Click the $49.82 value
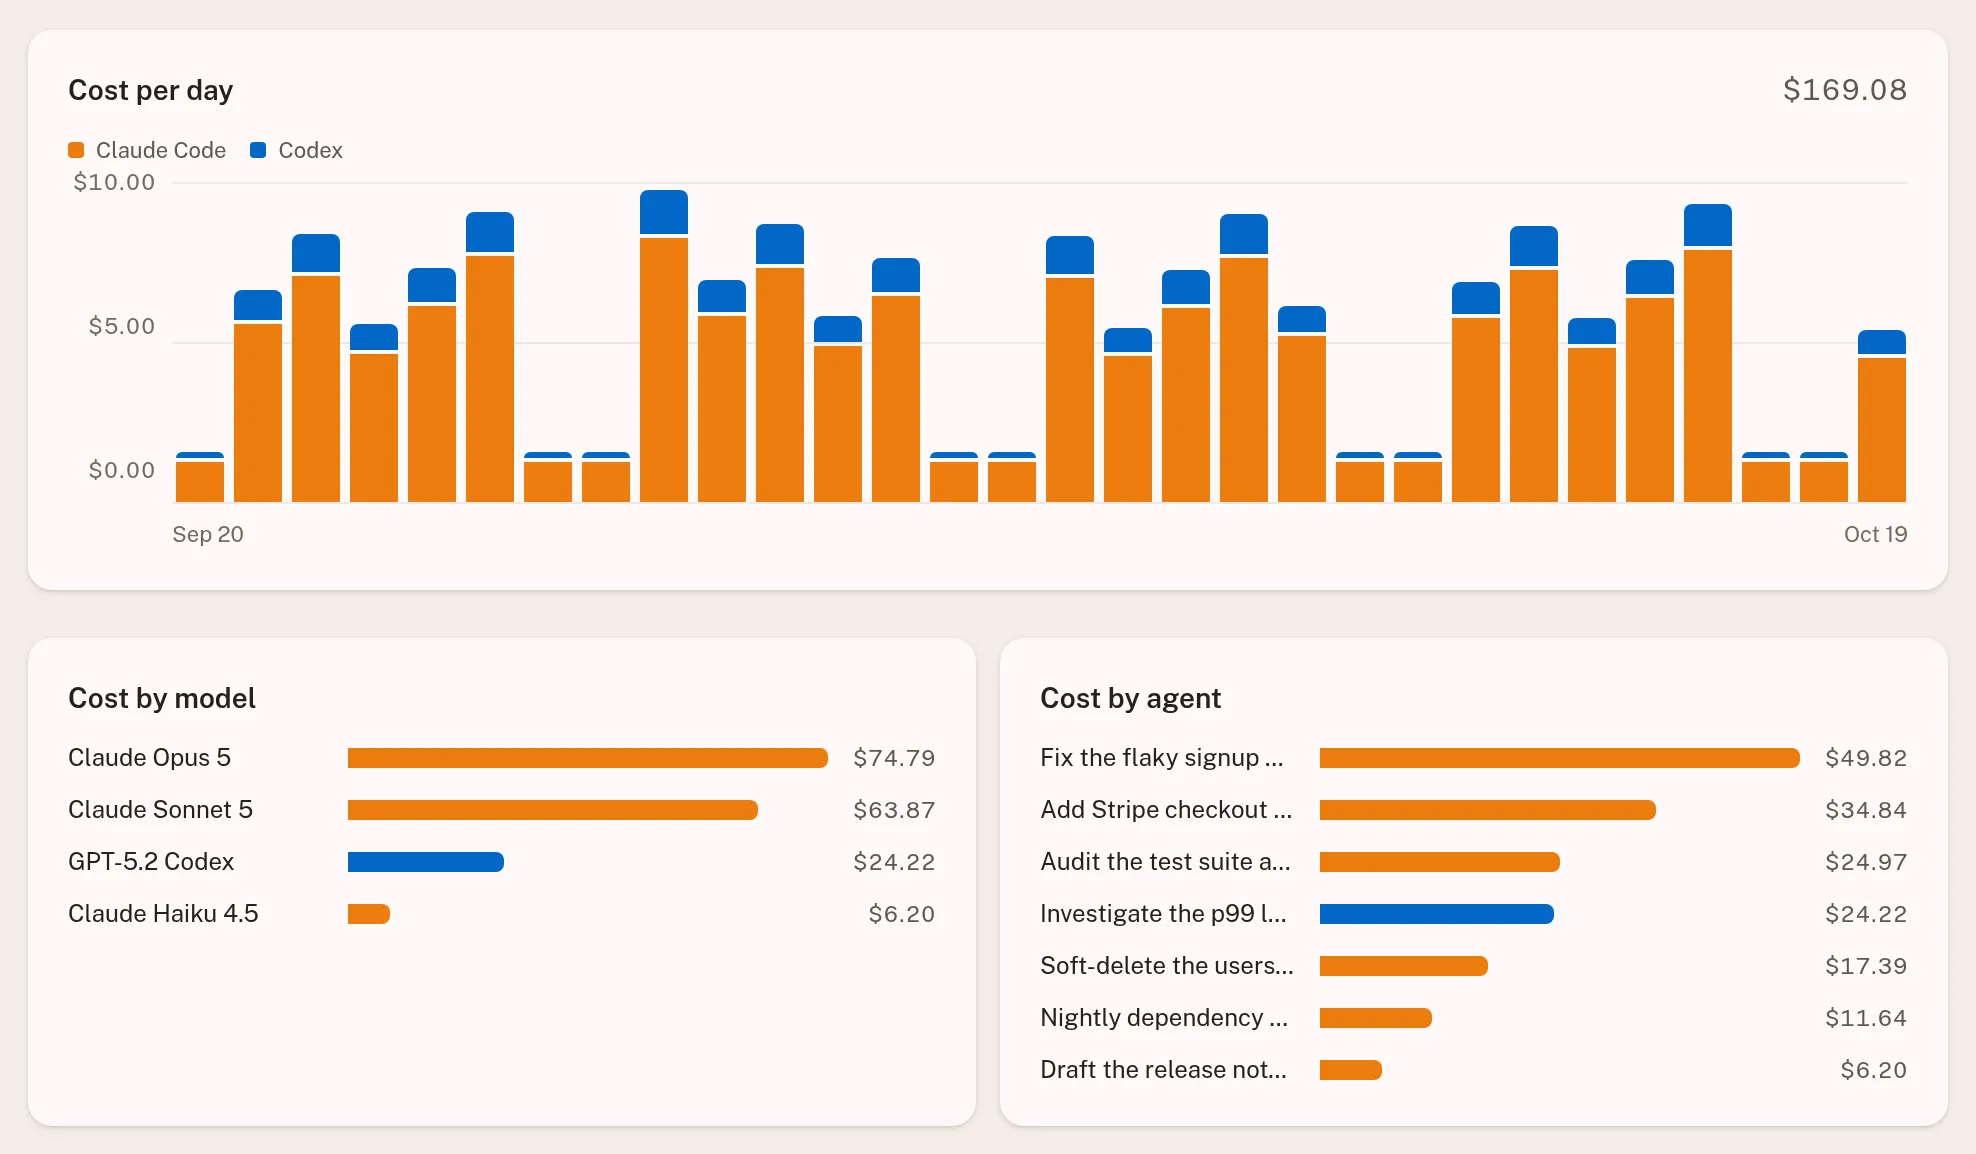 click(1866, 758)
